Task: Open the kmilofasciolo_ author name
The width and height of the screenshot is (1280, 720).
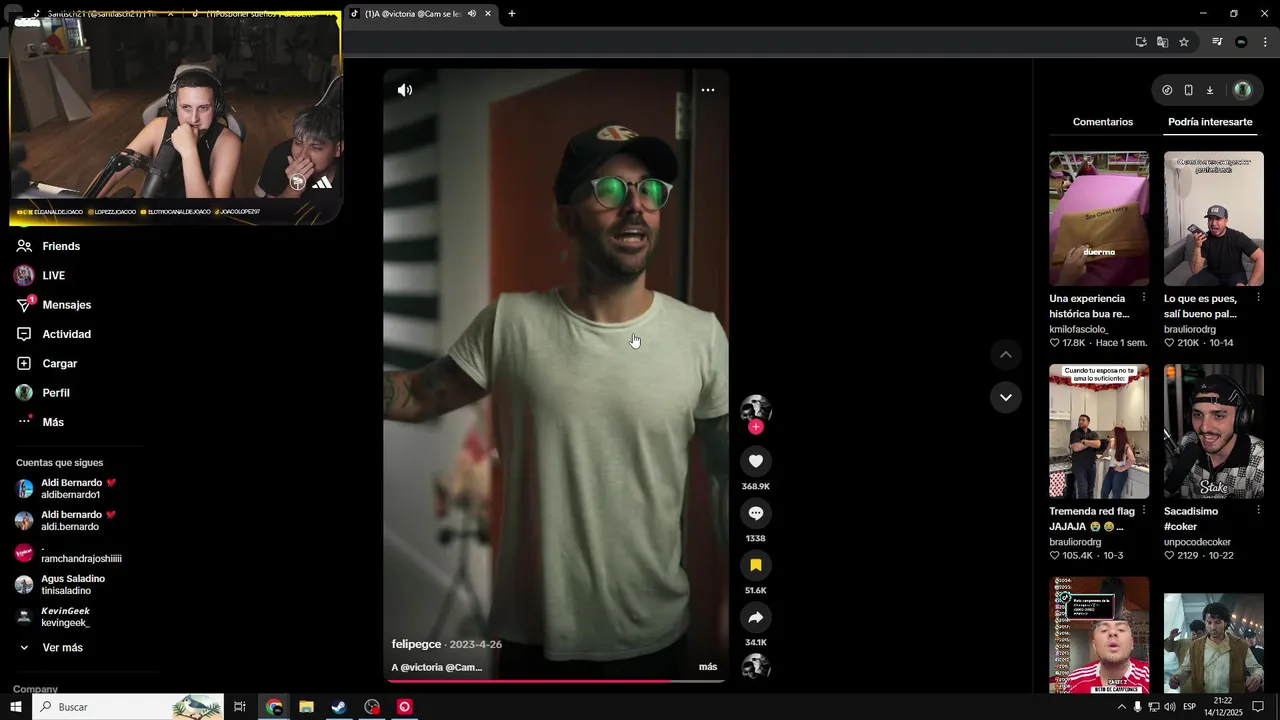Action: point(1079,329)
